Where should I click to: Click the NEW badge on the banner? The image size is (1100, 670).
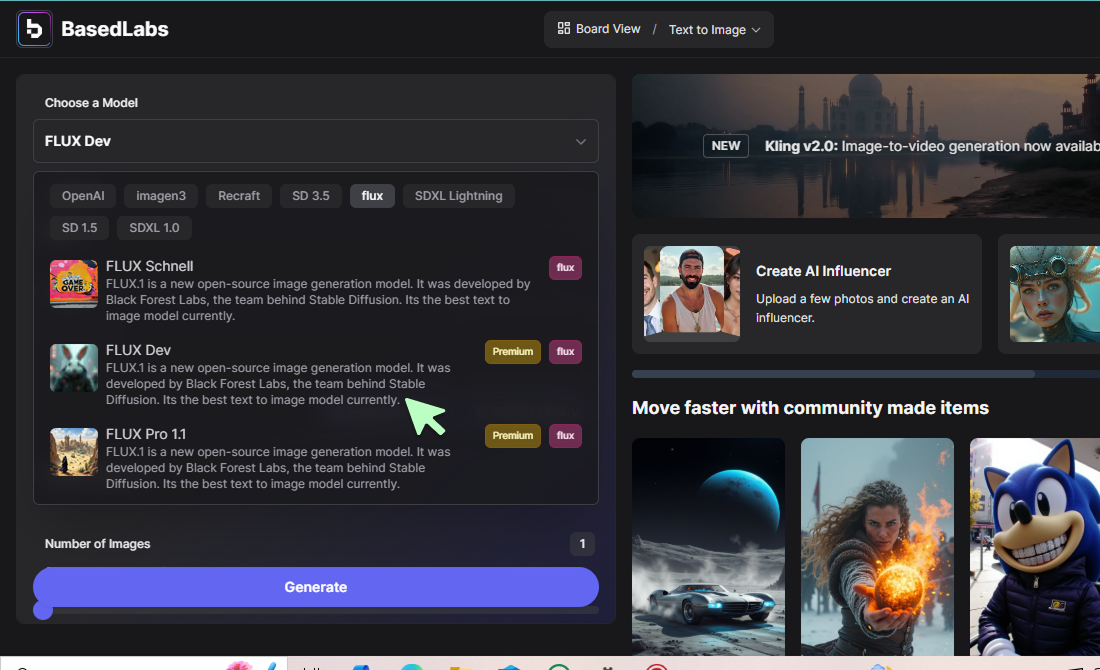click(726, 146)
